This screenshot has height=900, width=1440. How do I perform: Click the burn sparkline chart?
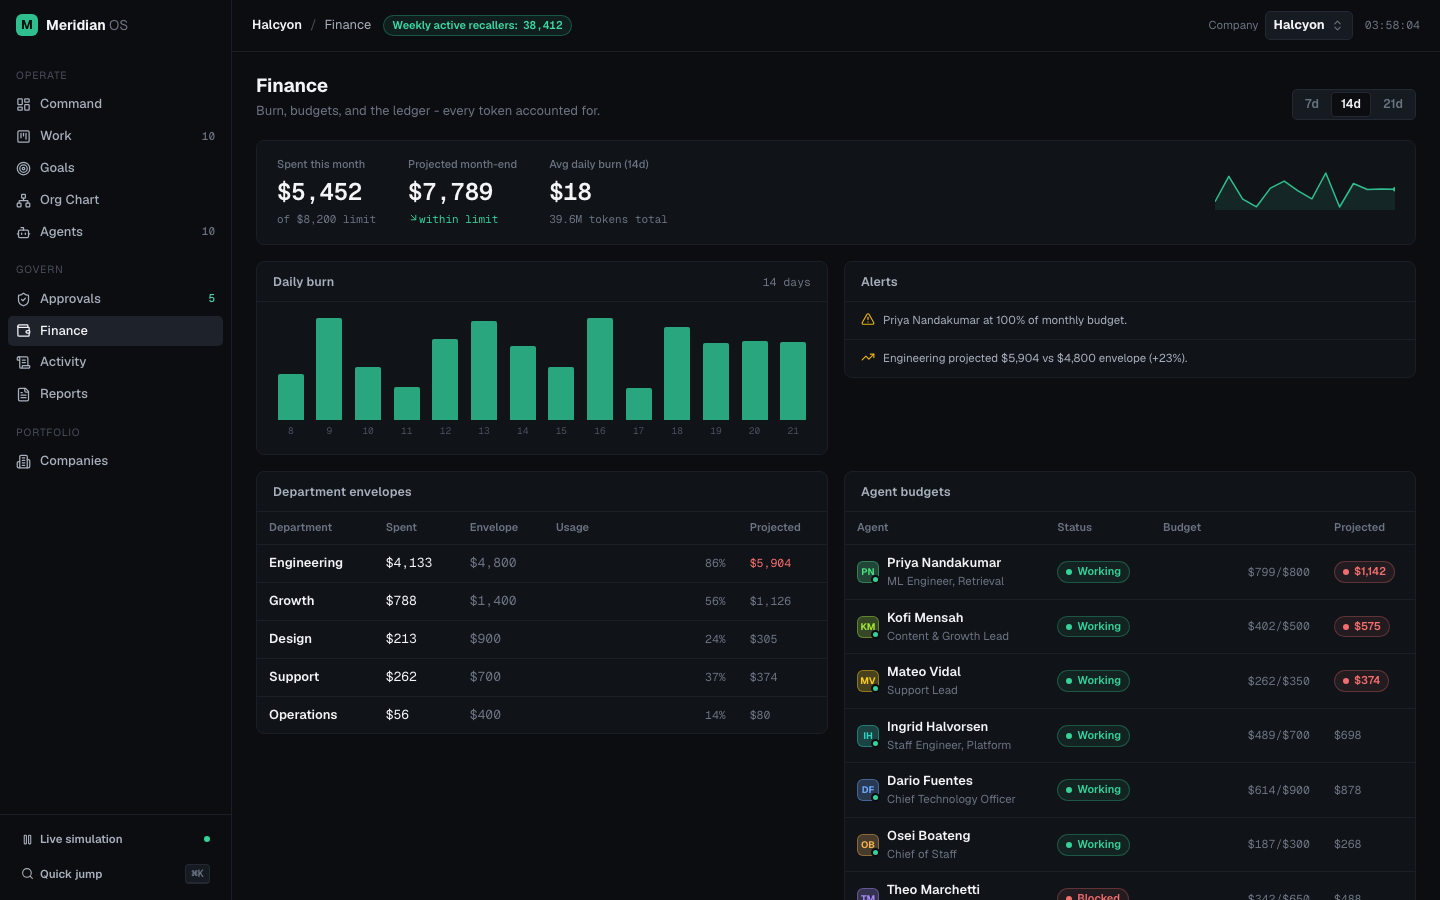tap(1305, 191)
